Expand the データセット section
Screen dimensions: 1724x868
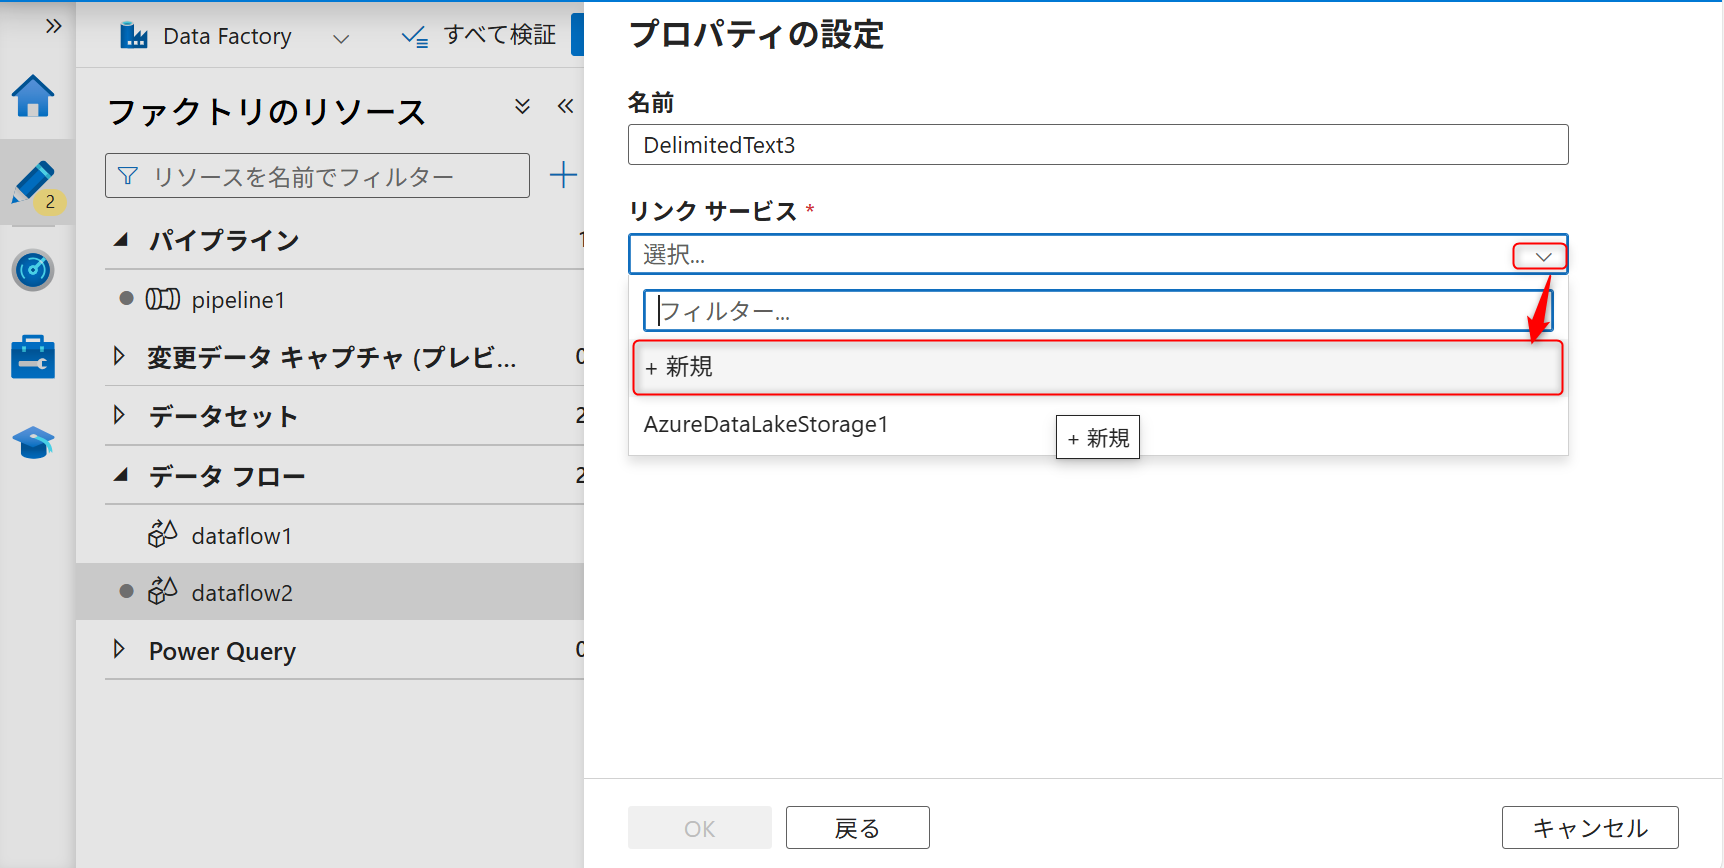[x=119, y=414]
